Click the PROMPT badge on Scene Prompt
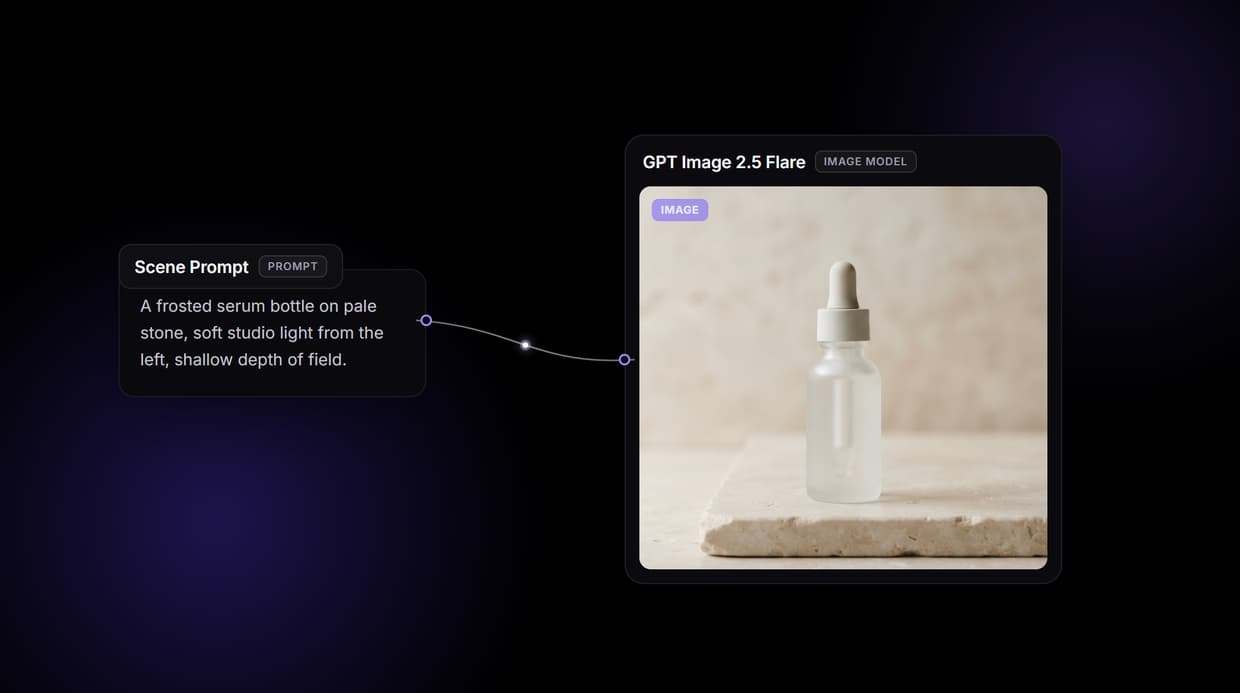Viewport: 1240px width, 693px height. 293,266
